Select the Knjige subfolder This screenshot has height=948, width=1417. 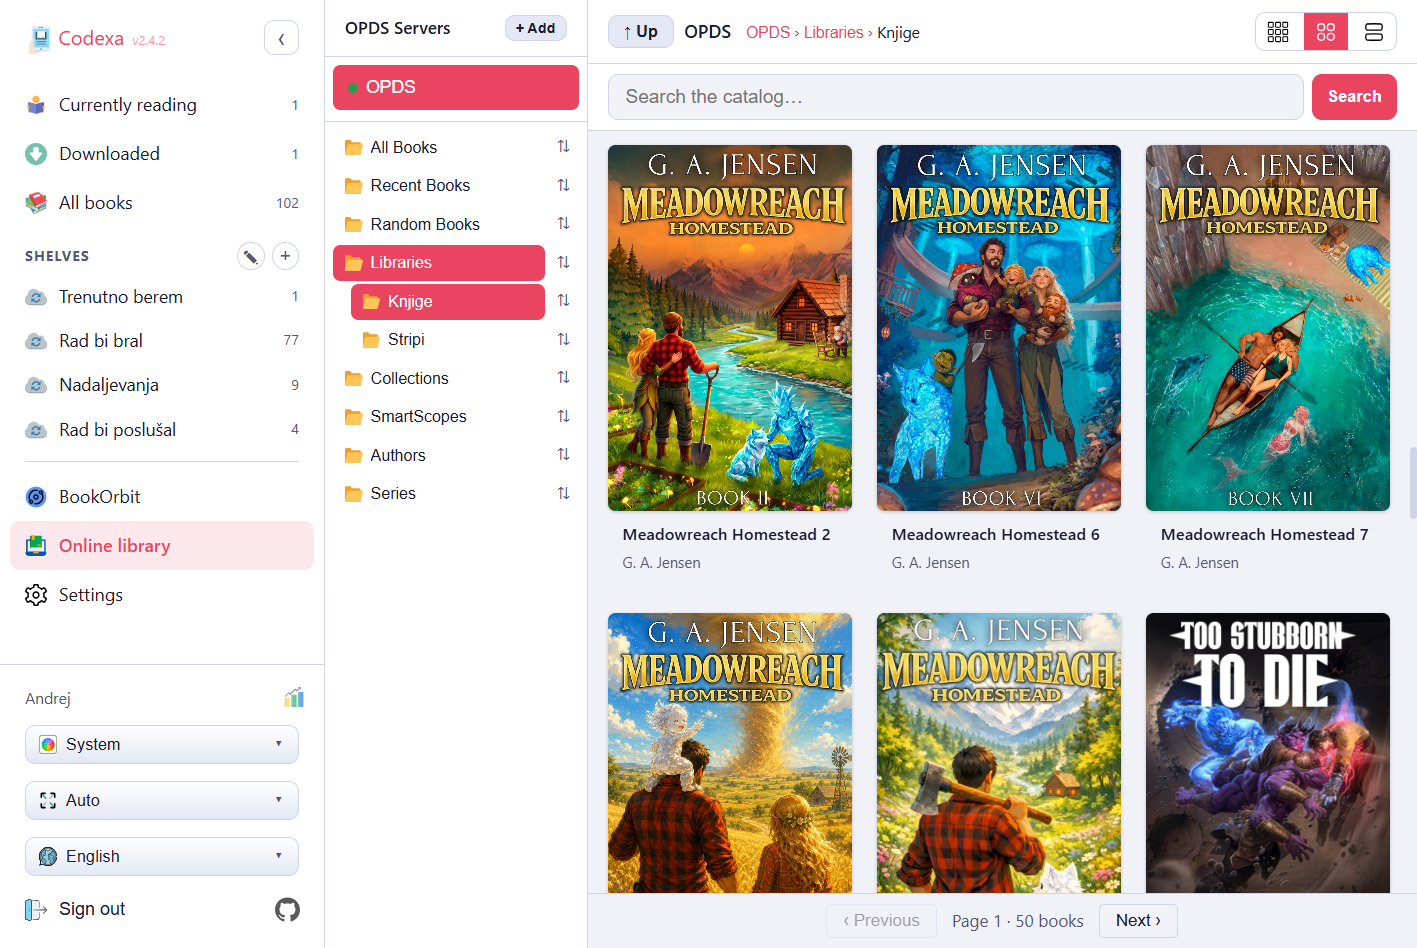point(448,301)
